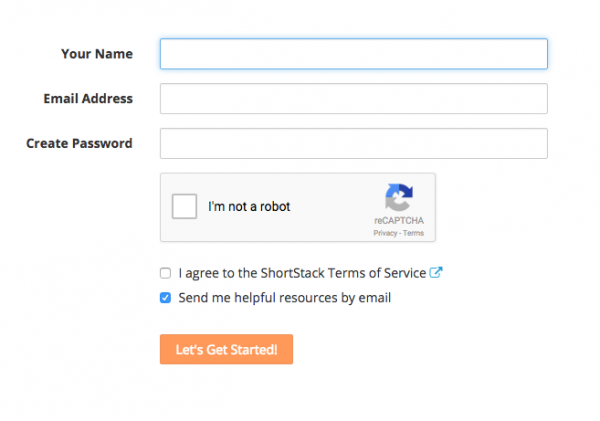The height and width of the screenshot is (421, 600).
Task: Click the "reCAPTCHA" wordmark under the logo
Action: 399,221
